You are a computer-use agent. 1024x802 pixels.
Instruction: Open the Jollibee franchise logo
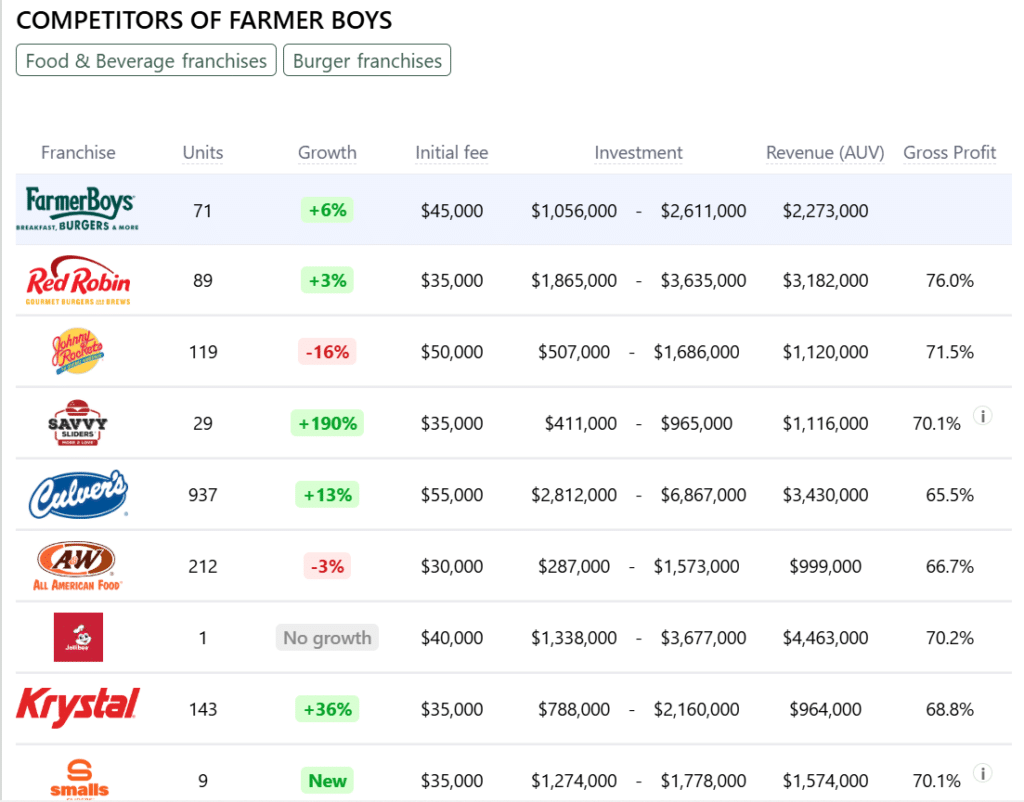point(78,637)
